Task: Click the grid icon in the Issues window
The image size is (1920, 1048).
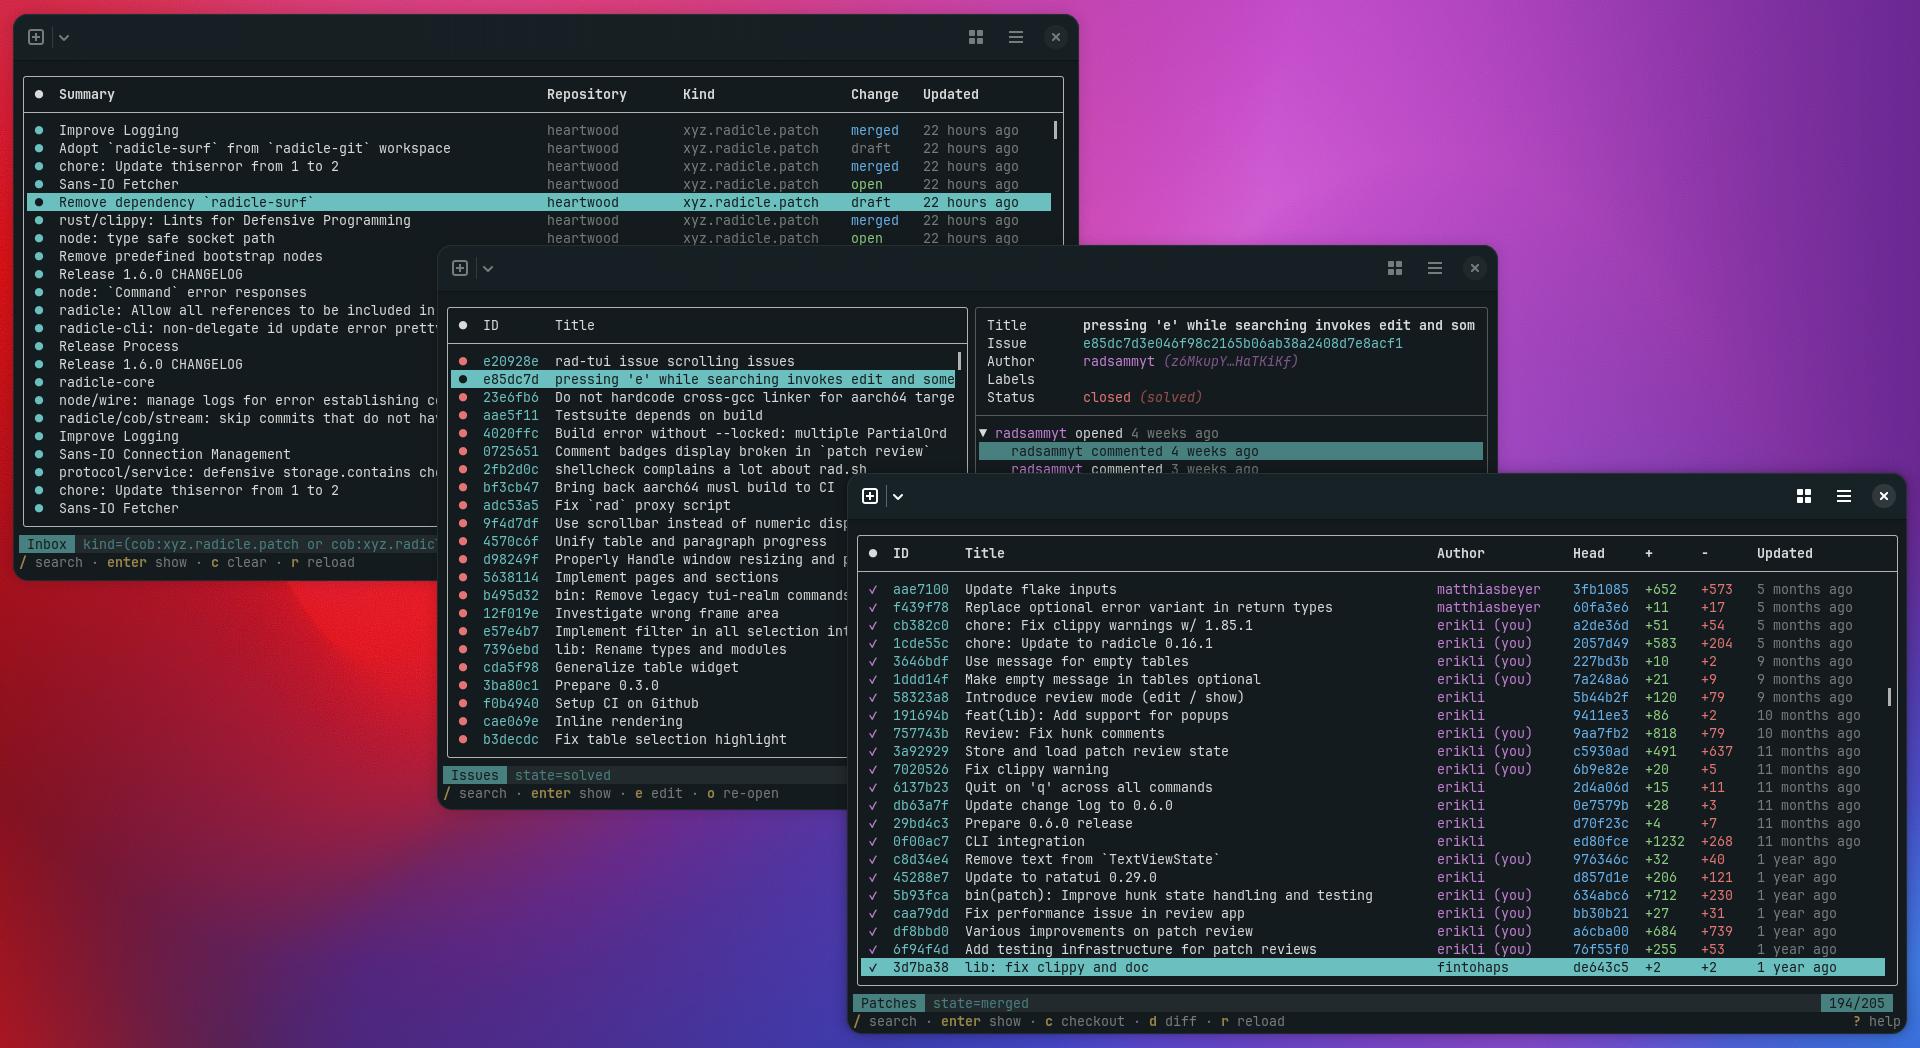Action: pyautogui.click(x=1394, y=268)
